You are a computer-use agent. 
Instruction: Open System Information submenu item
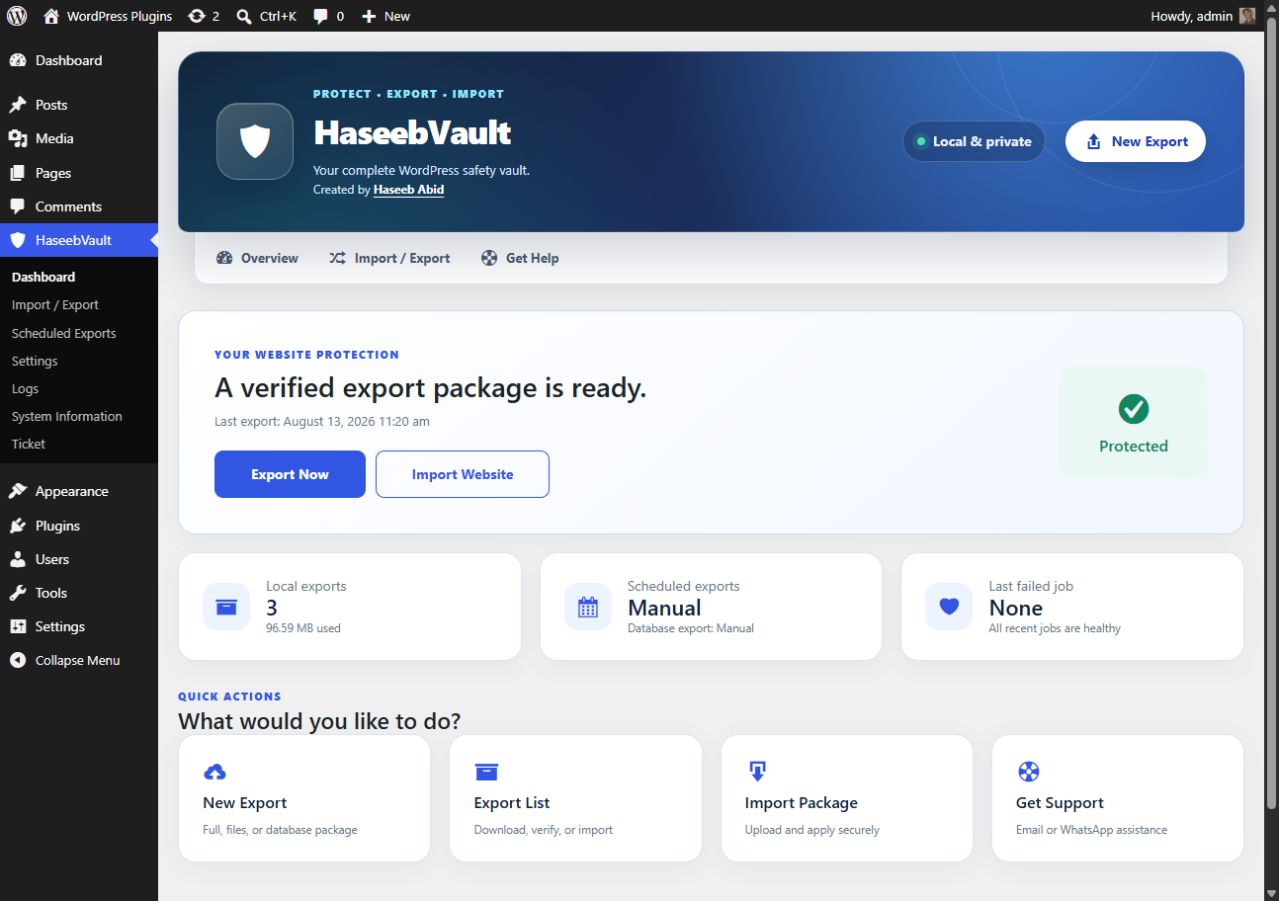pos(67,416)
